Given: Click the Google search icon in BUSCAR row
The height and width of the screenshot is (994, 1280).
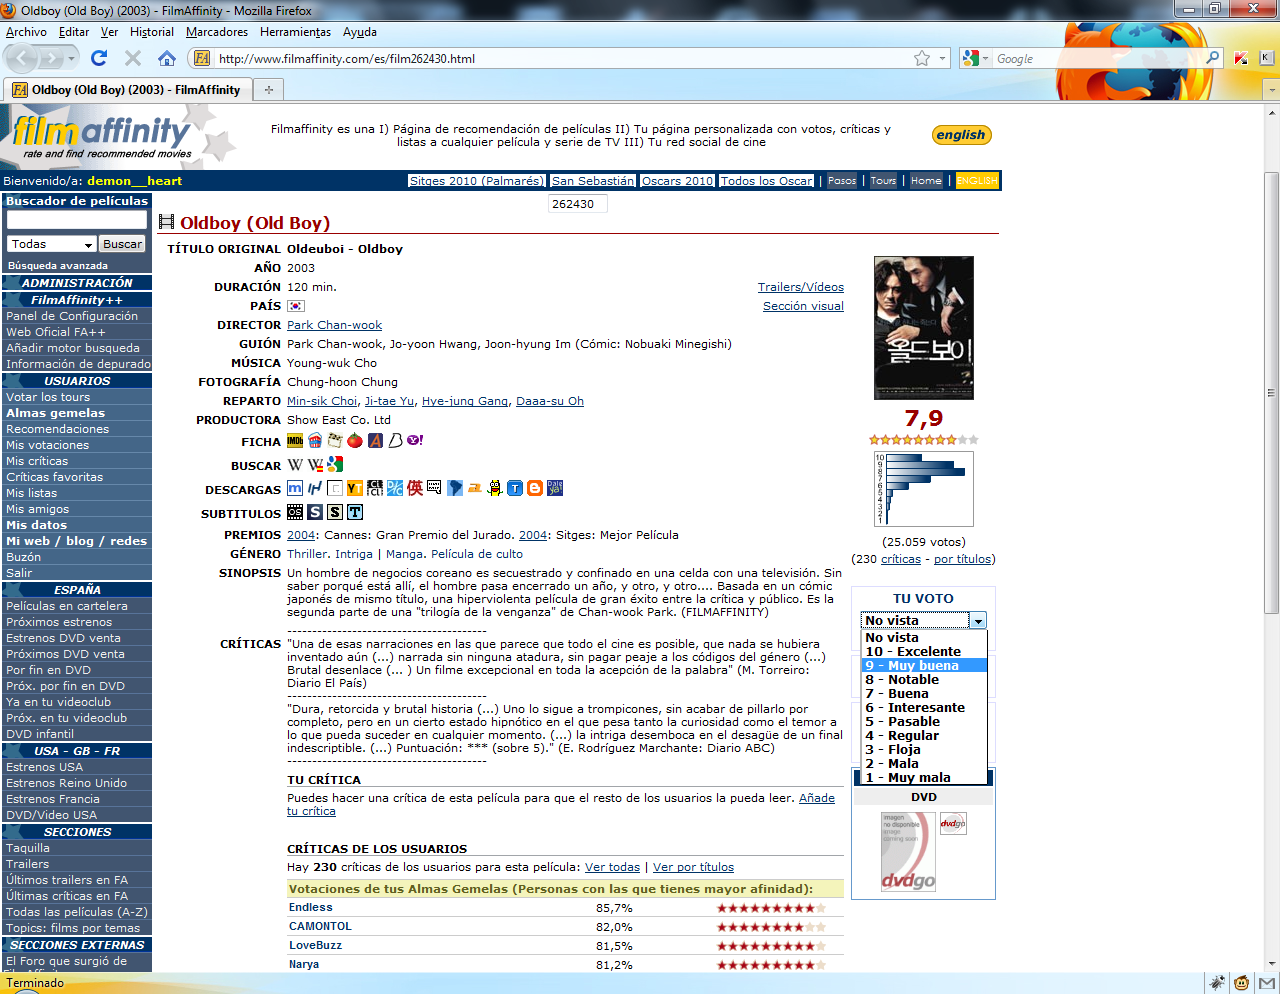Looking at the screenshot, I should [x=335, y=465].
